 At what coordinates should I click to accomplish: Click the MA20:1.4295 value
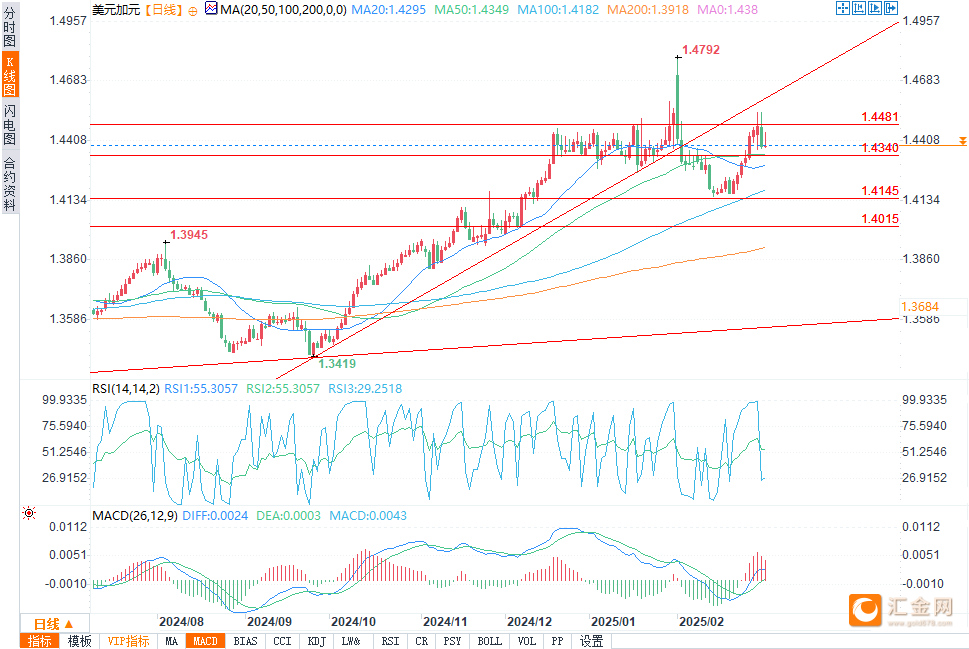coord(389,10)
